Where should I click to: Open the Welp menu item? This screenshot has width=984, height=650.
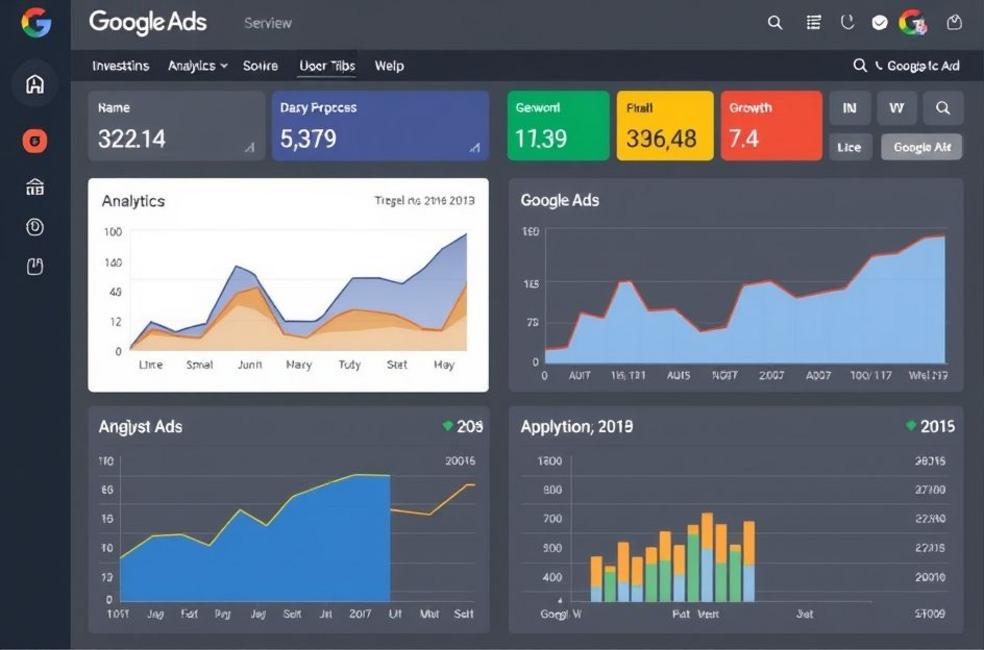[x=389, y=66]
